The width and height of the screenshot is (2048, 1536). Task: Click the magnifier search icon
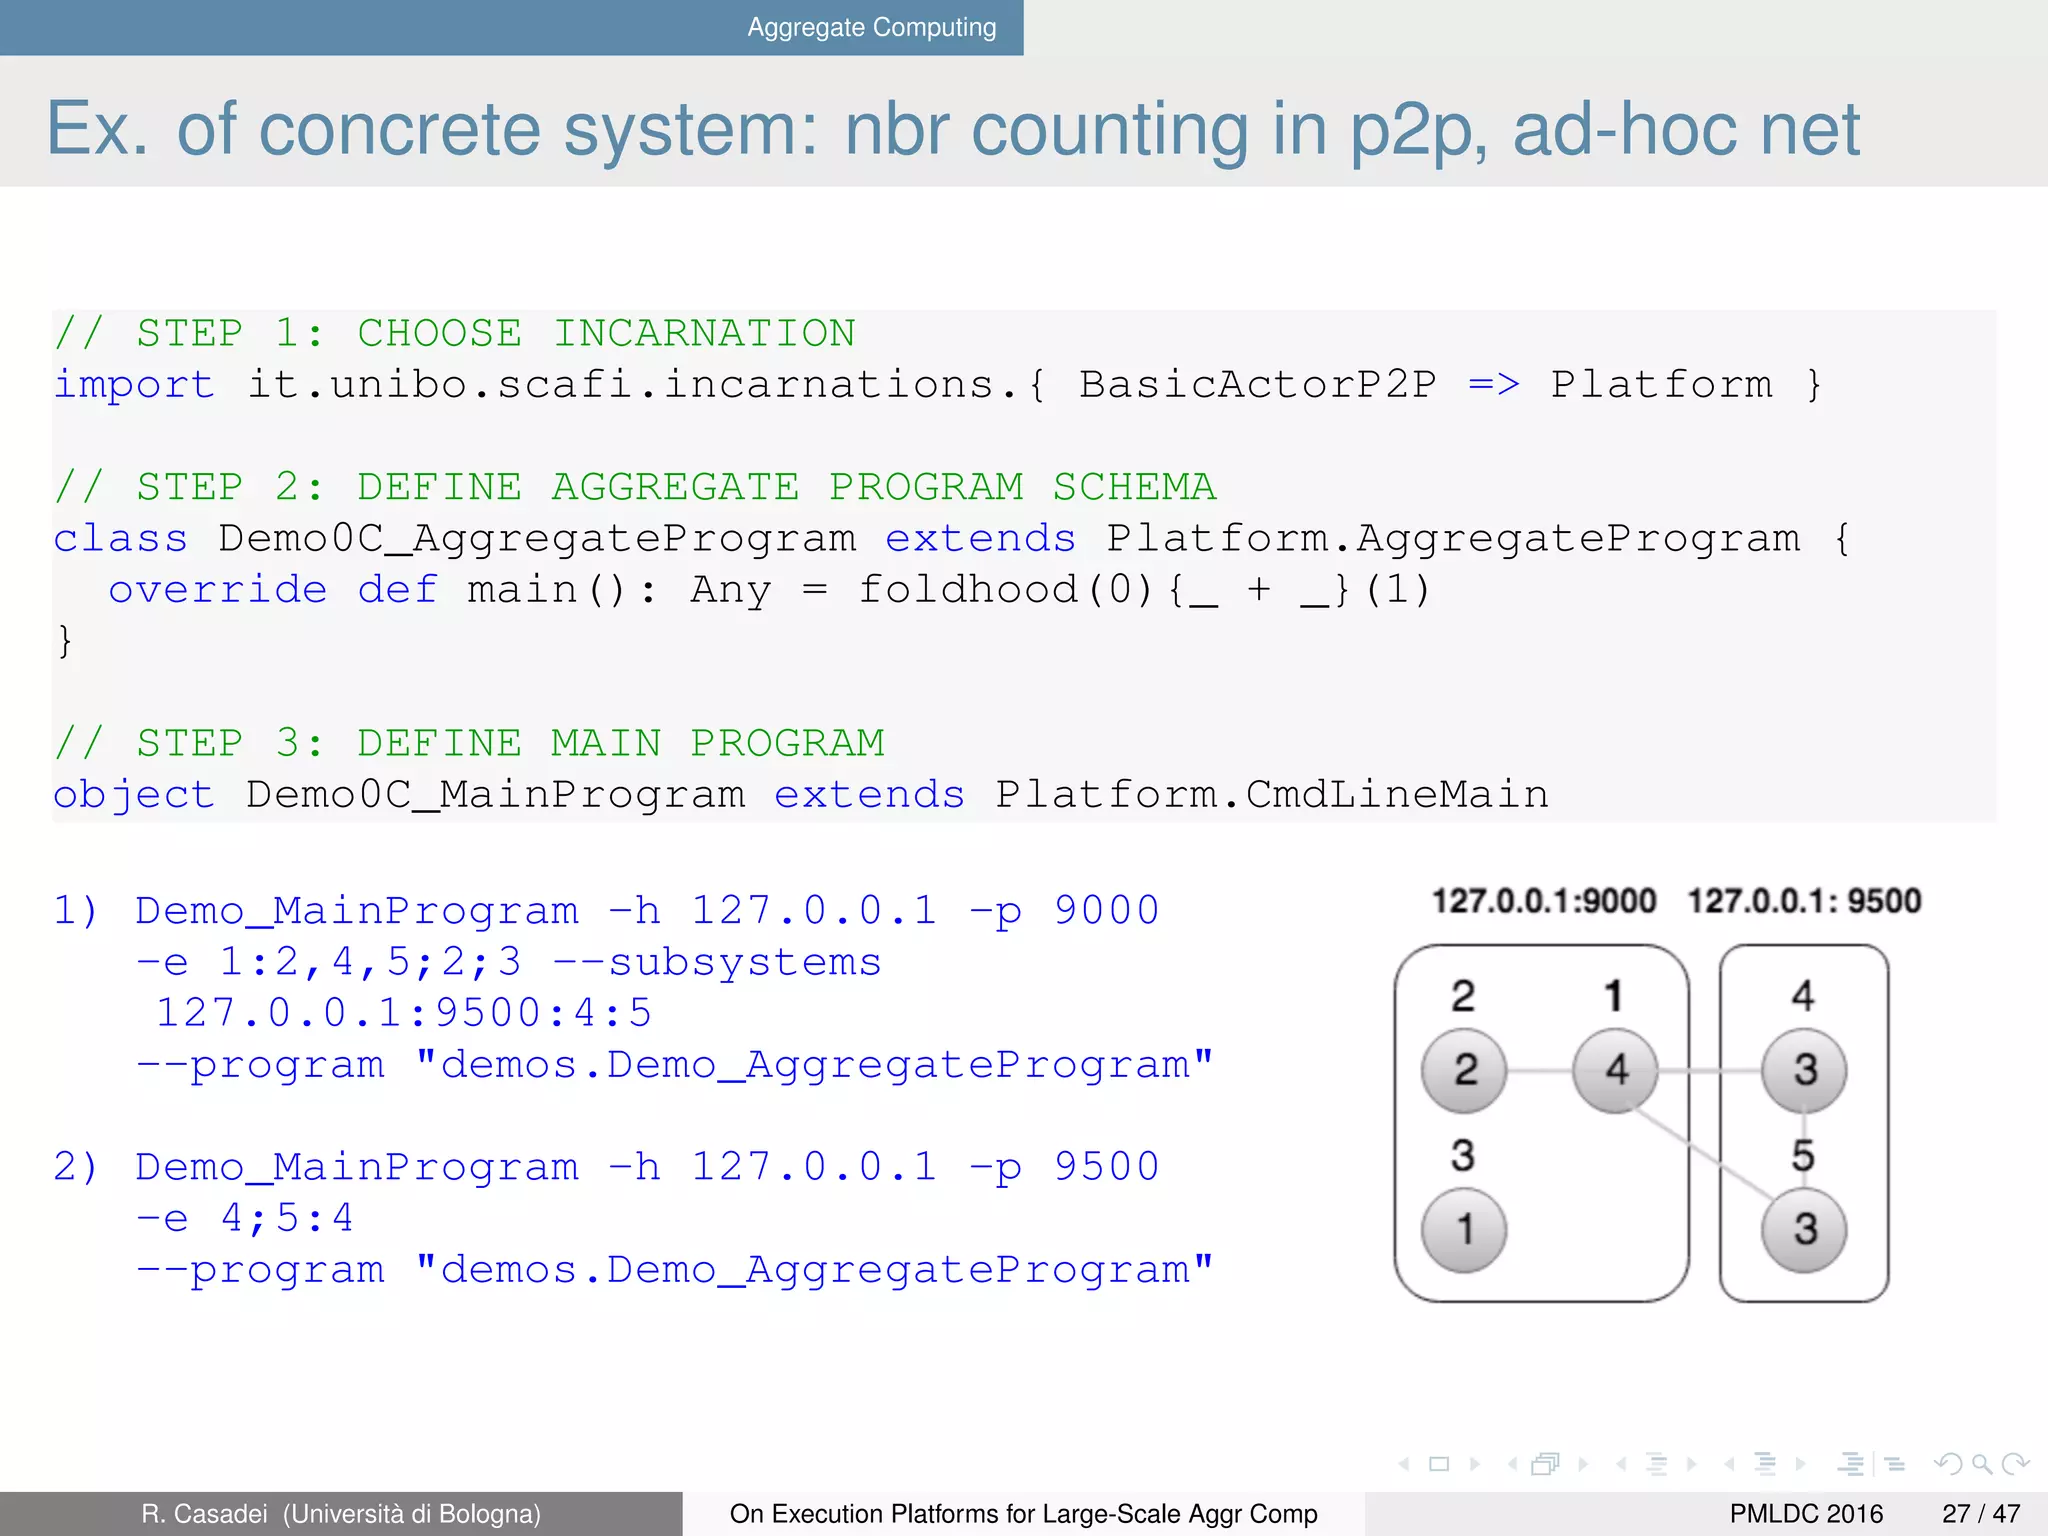tap(1982, 1465)
